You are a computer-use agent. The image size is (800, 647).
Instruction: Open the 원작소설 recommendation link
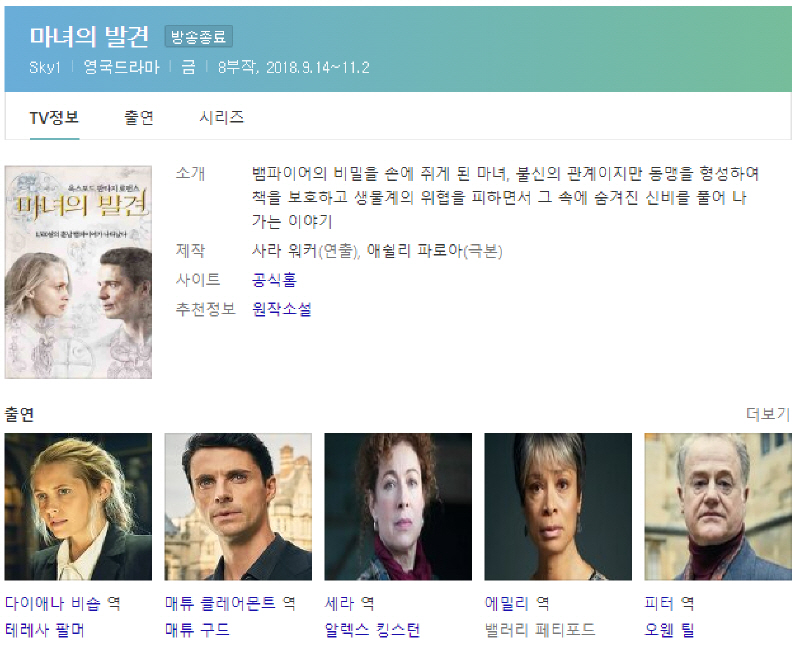tap(282, 309)
